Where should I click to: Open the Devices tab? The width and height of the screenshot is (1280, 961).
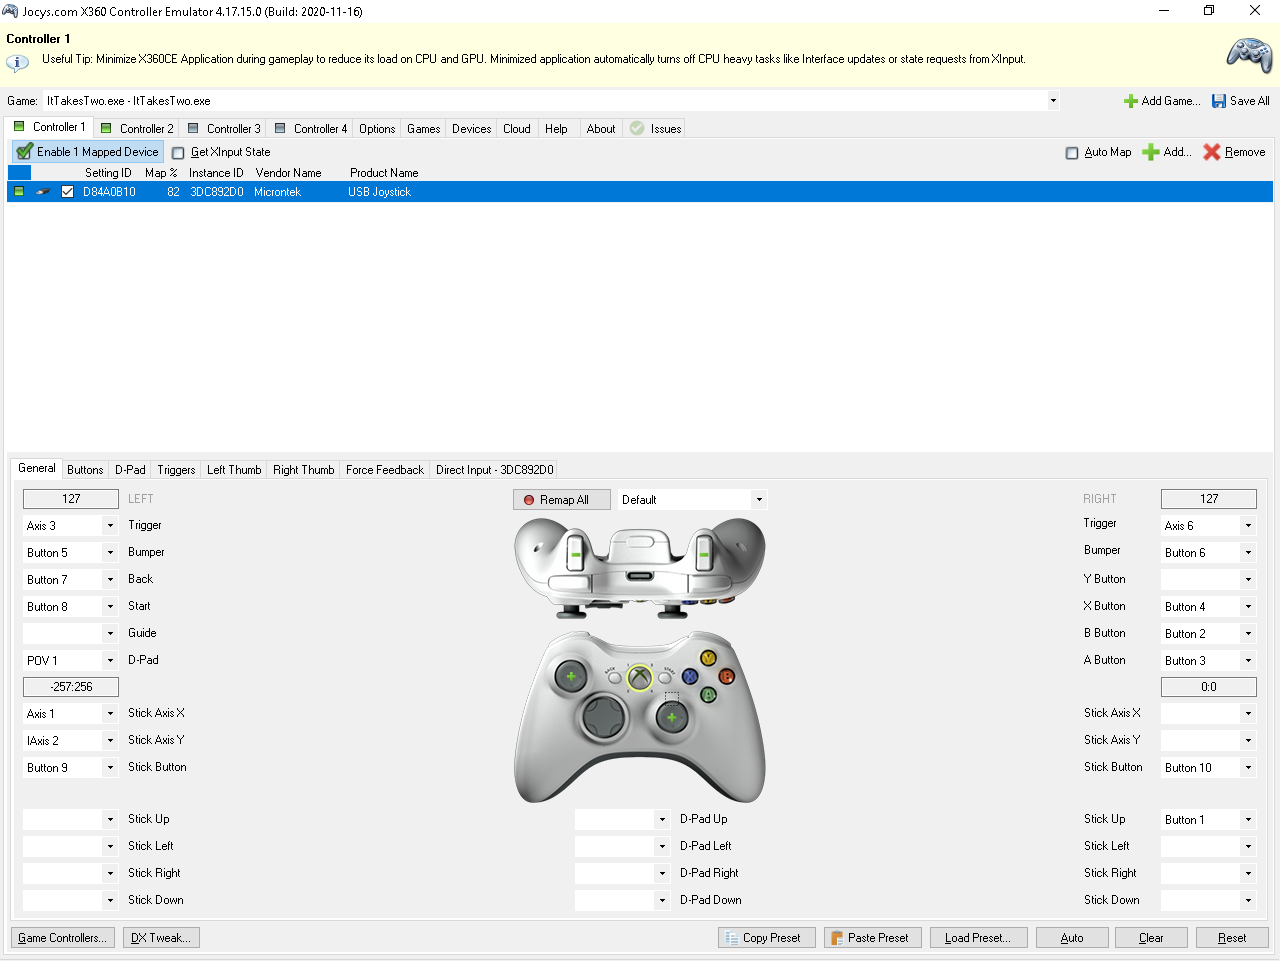[x=471, y=129]
